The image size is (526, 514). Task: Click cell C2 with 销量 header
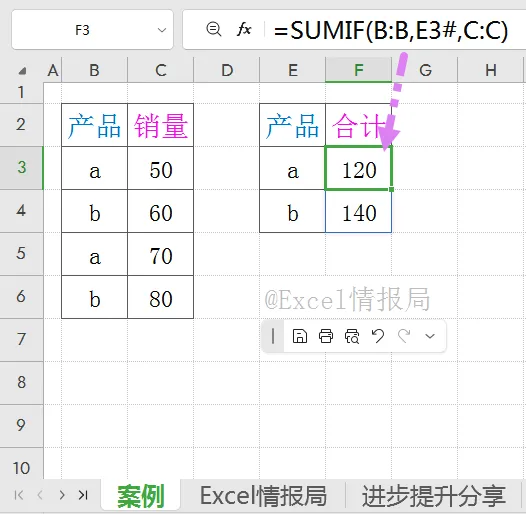point(161,125)
